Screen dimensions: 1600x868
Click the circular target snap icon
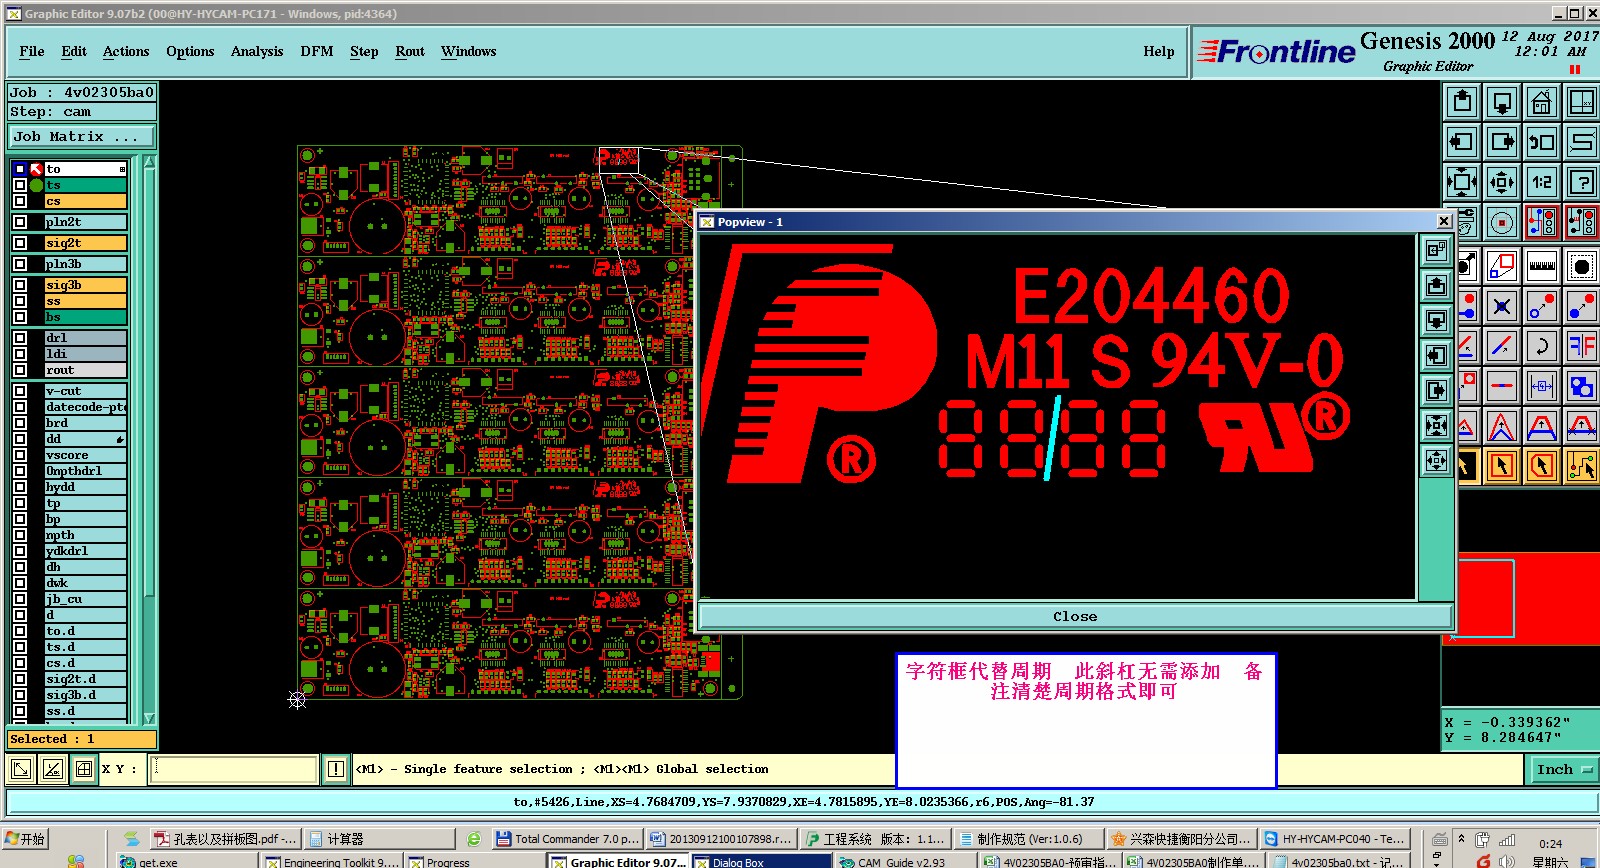click(1502, 222)
